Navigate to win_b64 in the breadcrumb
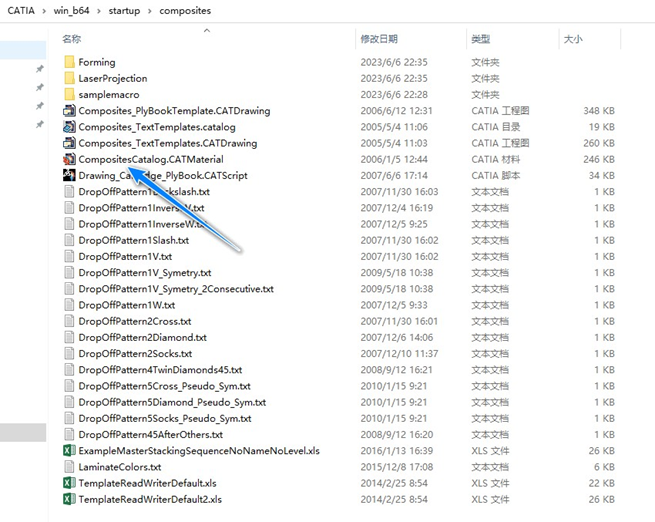The width and height of the screenshot is (655, 522). coord(71,10)
